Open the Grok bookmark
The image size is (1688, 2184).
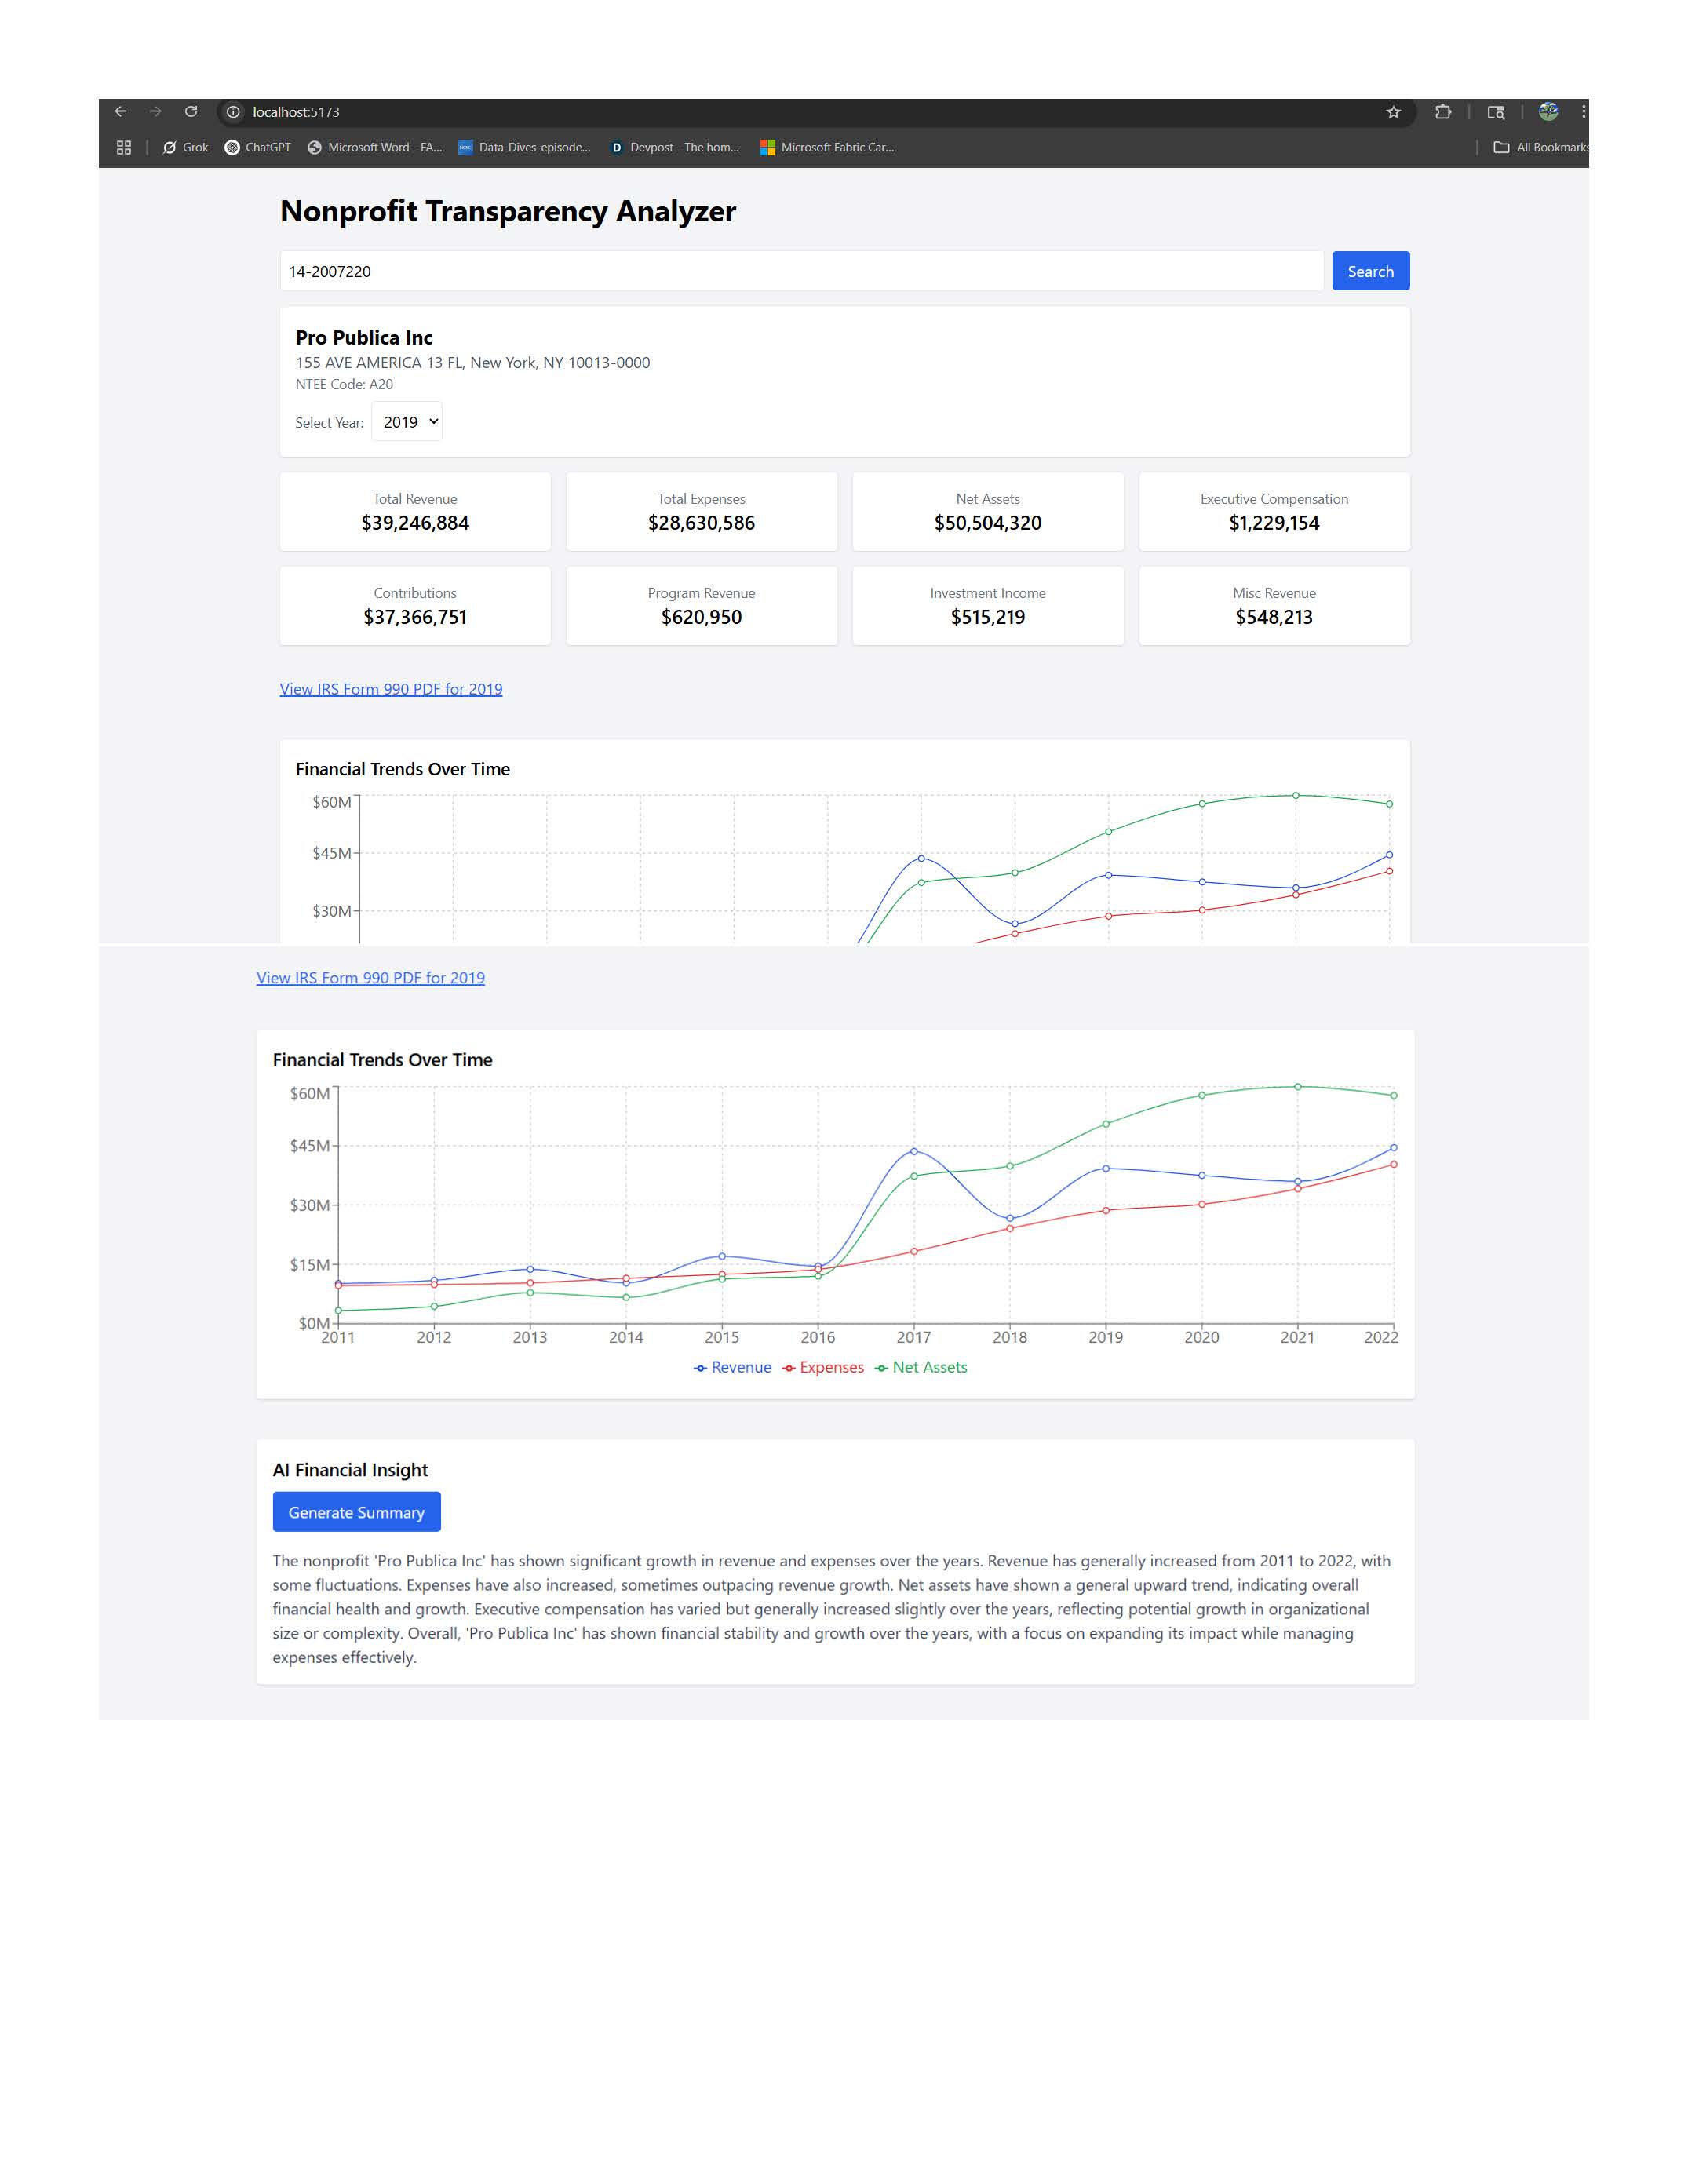(x=186, y=147)
